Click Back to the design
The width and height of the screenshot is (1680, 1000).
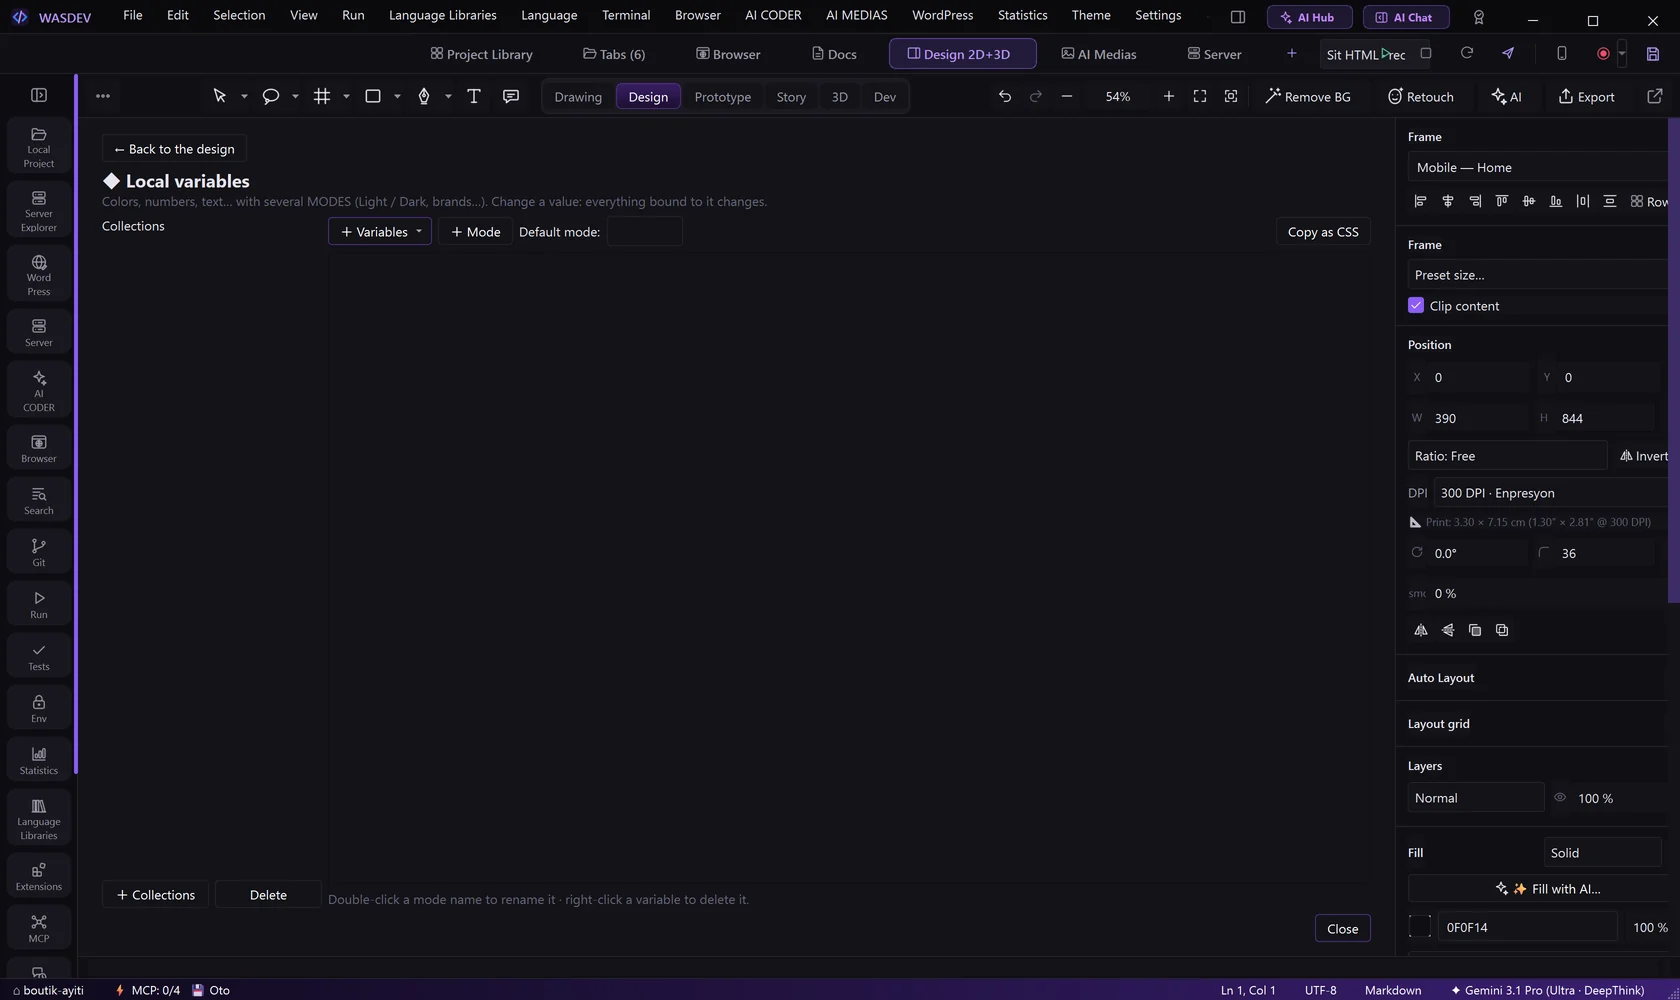point(174,149)
